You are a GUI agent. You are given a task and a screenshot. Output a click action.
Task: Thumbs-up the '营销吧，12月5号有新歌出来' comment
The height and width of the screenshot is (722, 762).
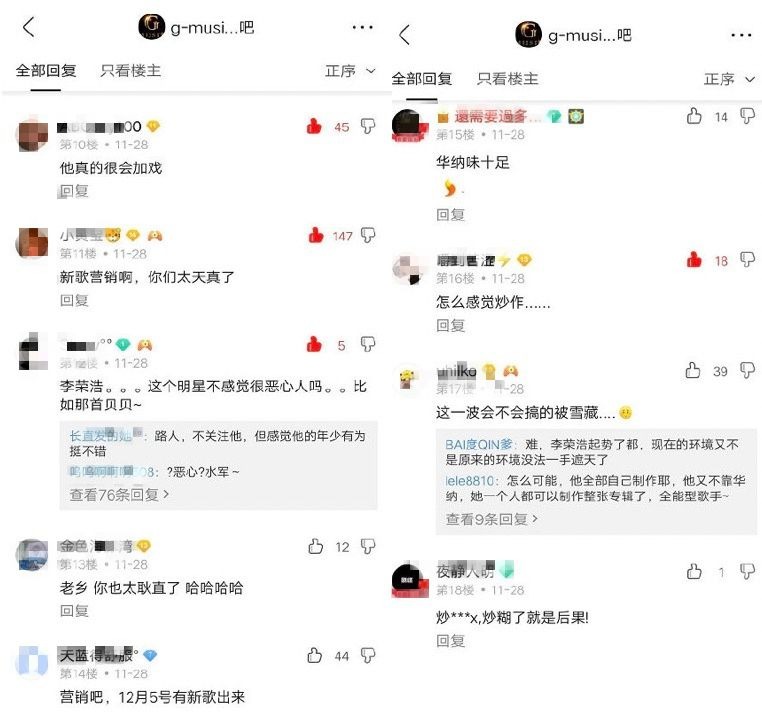coord(315,655)
